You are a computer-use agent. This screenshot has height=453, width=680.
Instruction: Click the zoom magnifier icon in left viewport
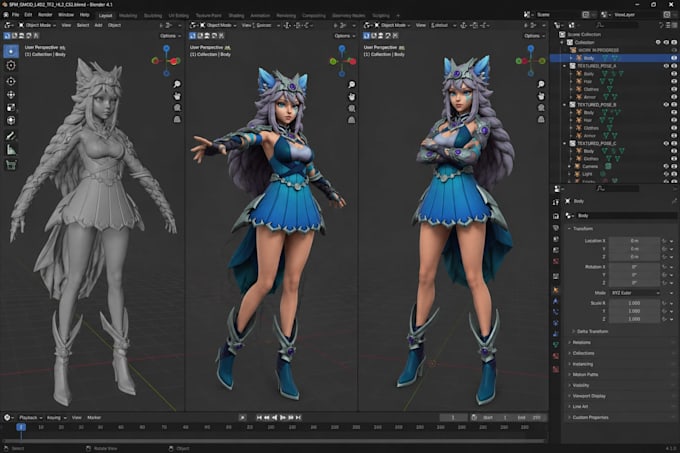pyautogui.click(x=177, y=84)
